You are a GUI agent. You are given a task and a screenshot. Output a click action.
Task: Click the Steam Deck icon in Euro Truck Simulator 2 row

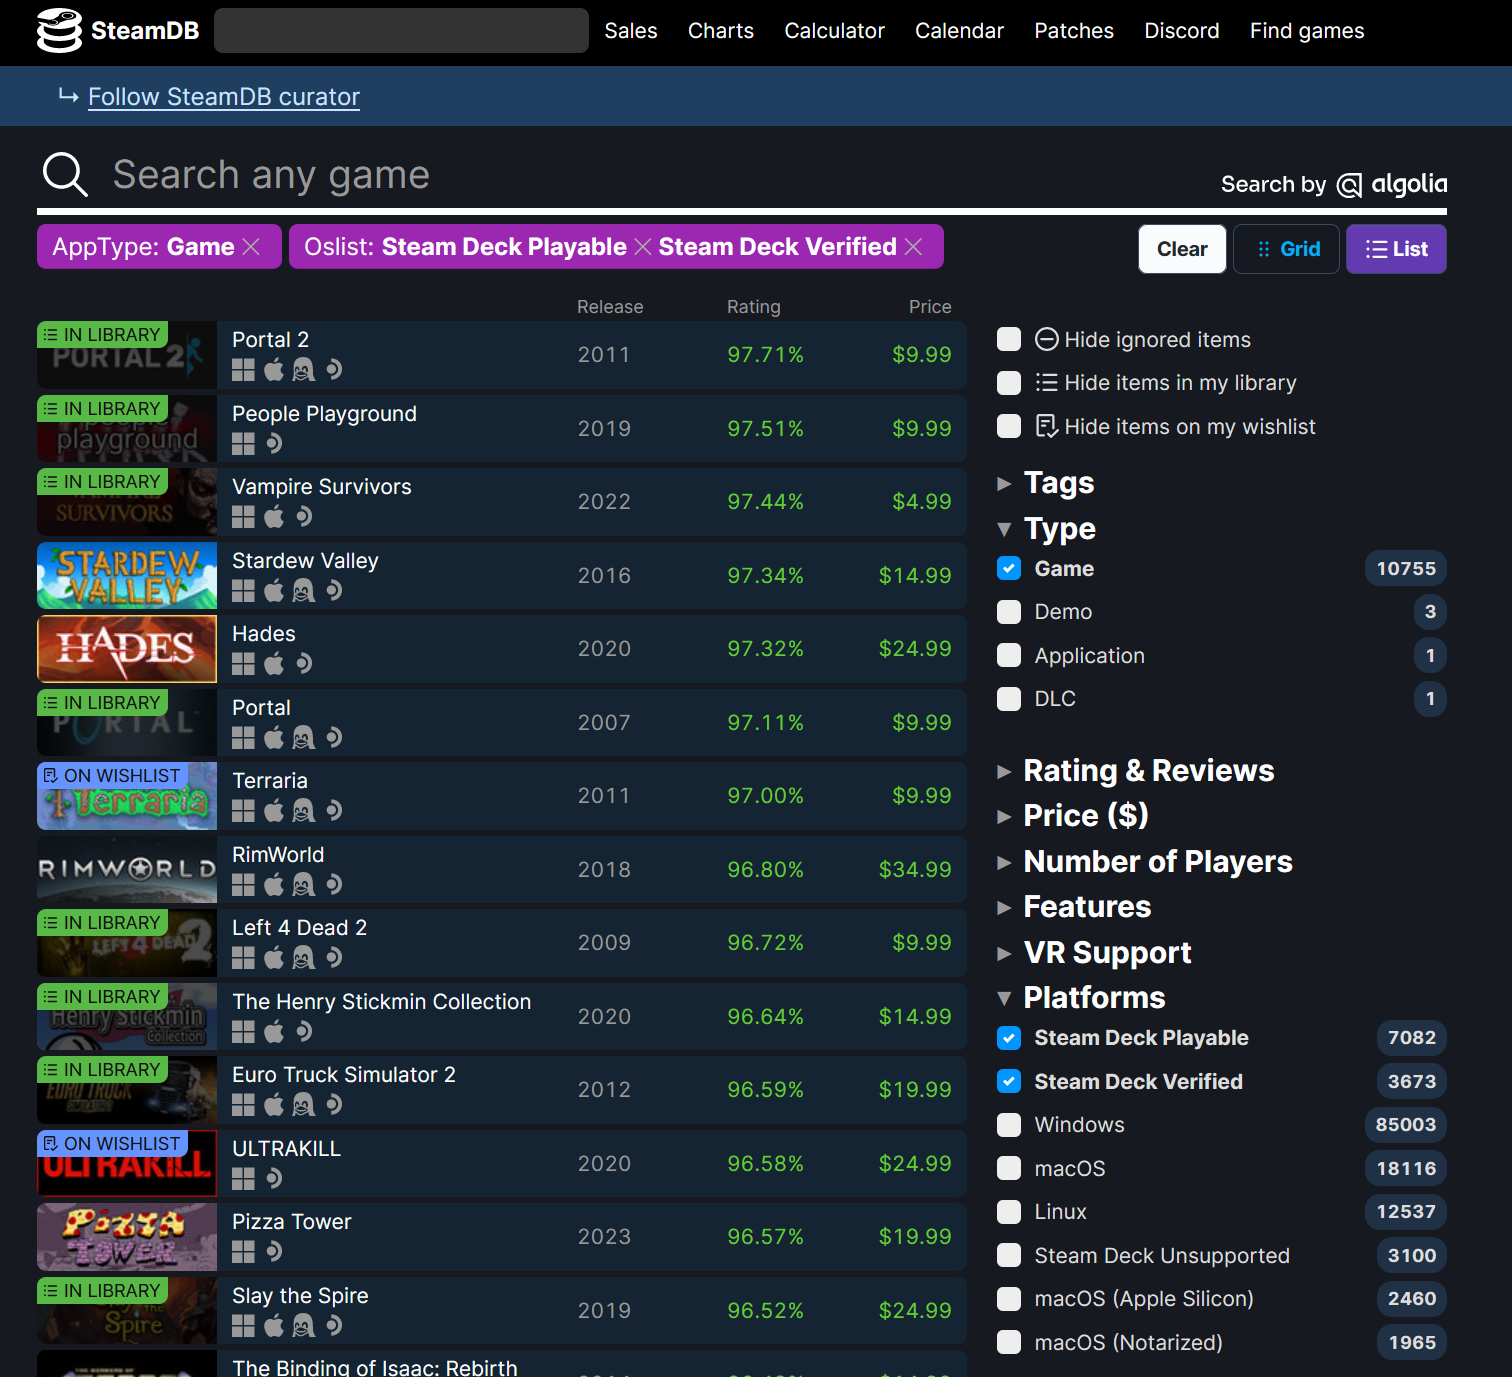[x=334, y=1105]
